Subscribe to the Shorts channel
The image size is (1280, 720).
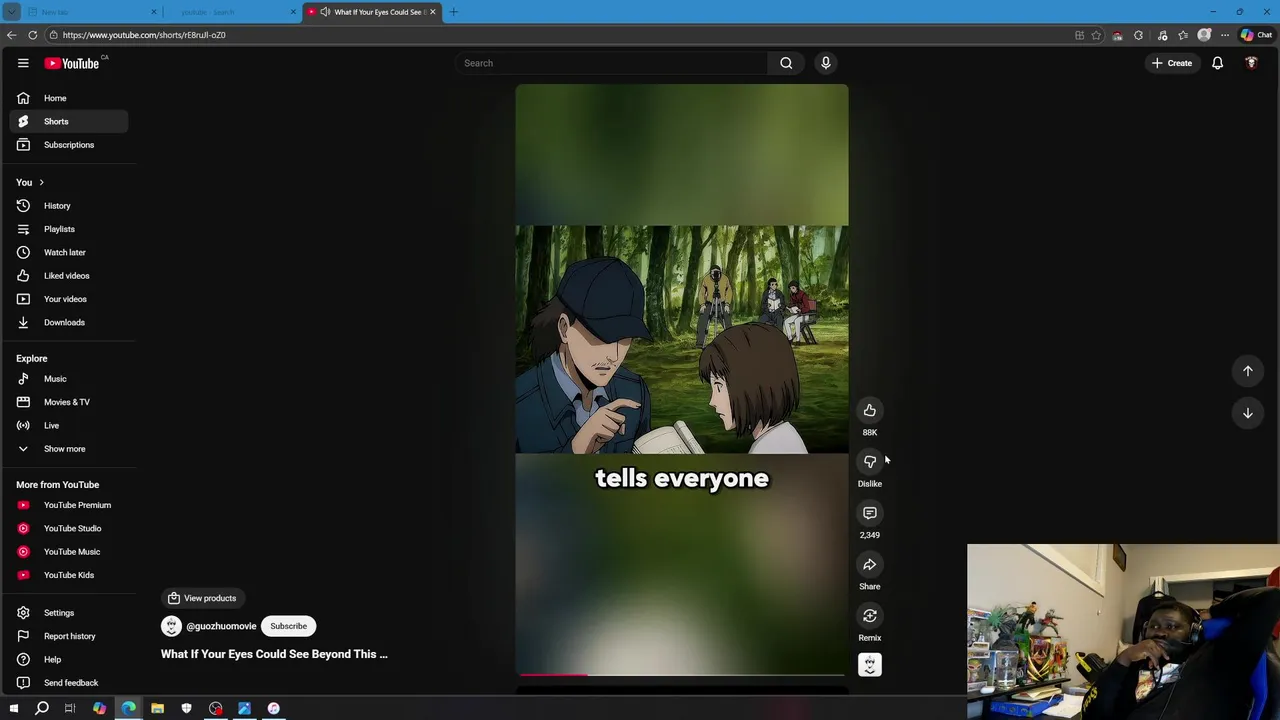288,626
